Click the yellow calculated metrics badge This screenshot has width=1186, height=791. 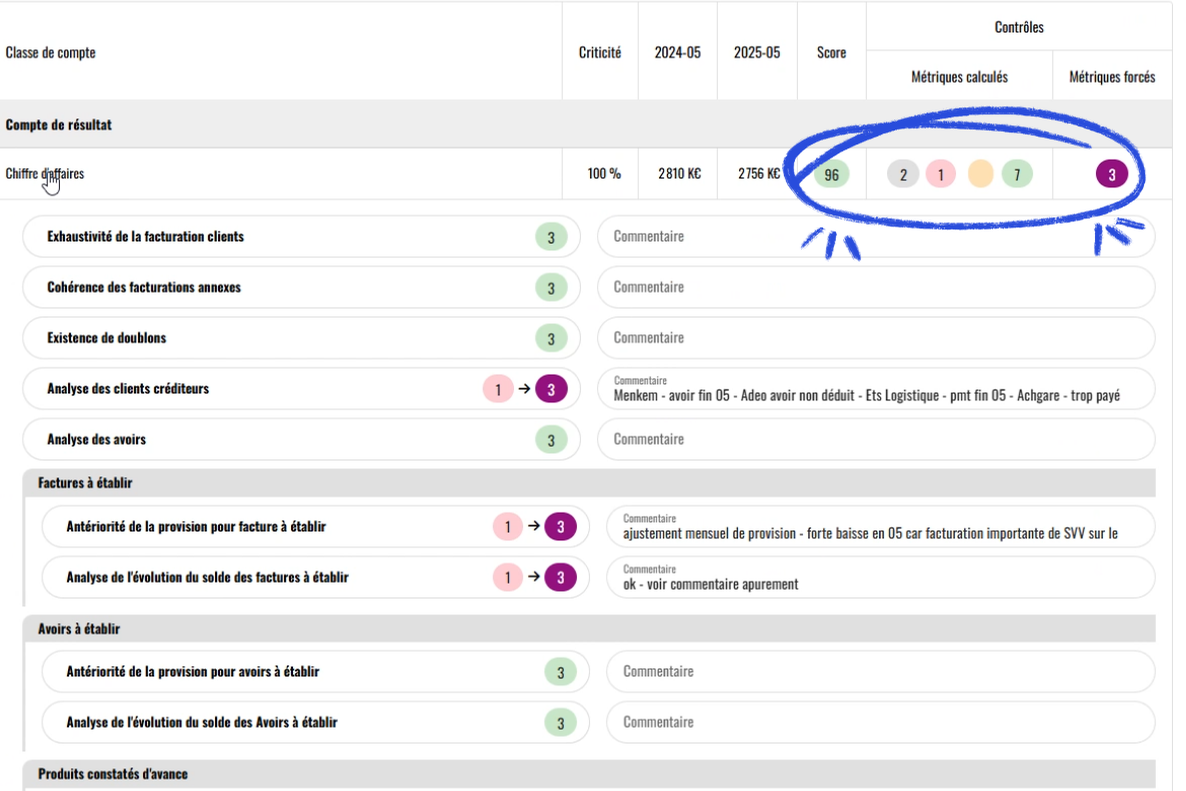pyautogui.click(x=980, y=173)
